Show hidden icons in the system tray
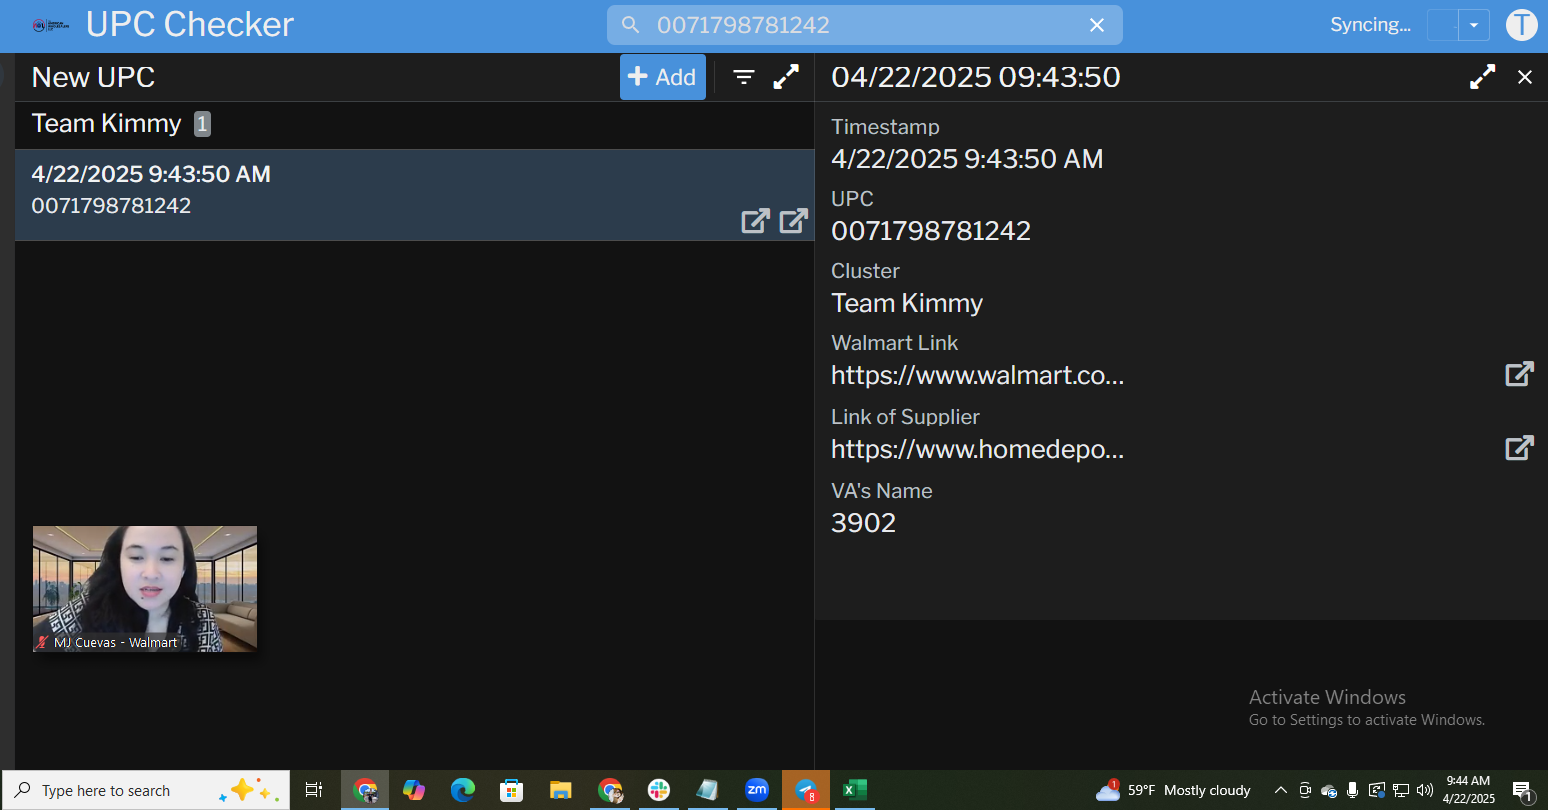Viewport: 1548px width, 810px height. (1280, 790)
